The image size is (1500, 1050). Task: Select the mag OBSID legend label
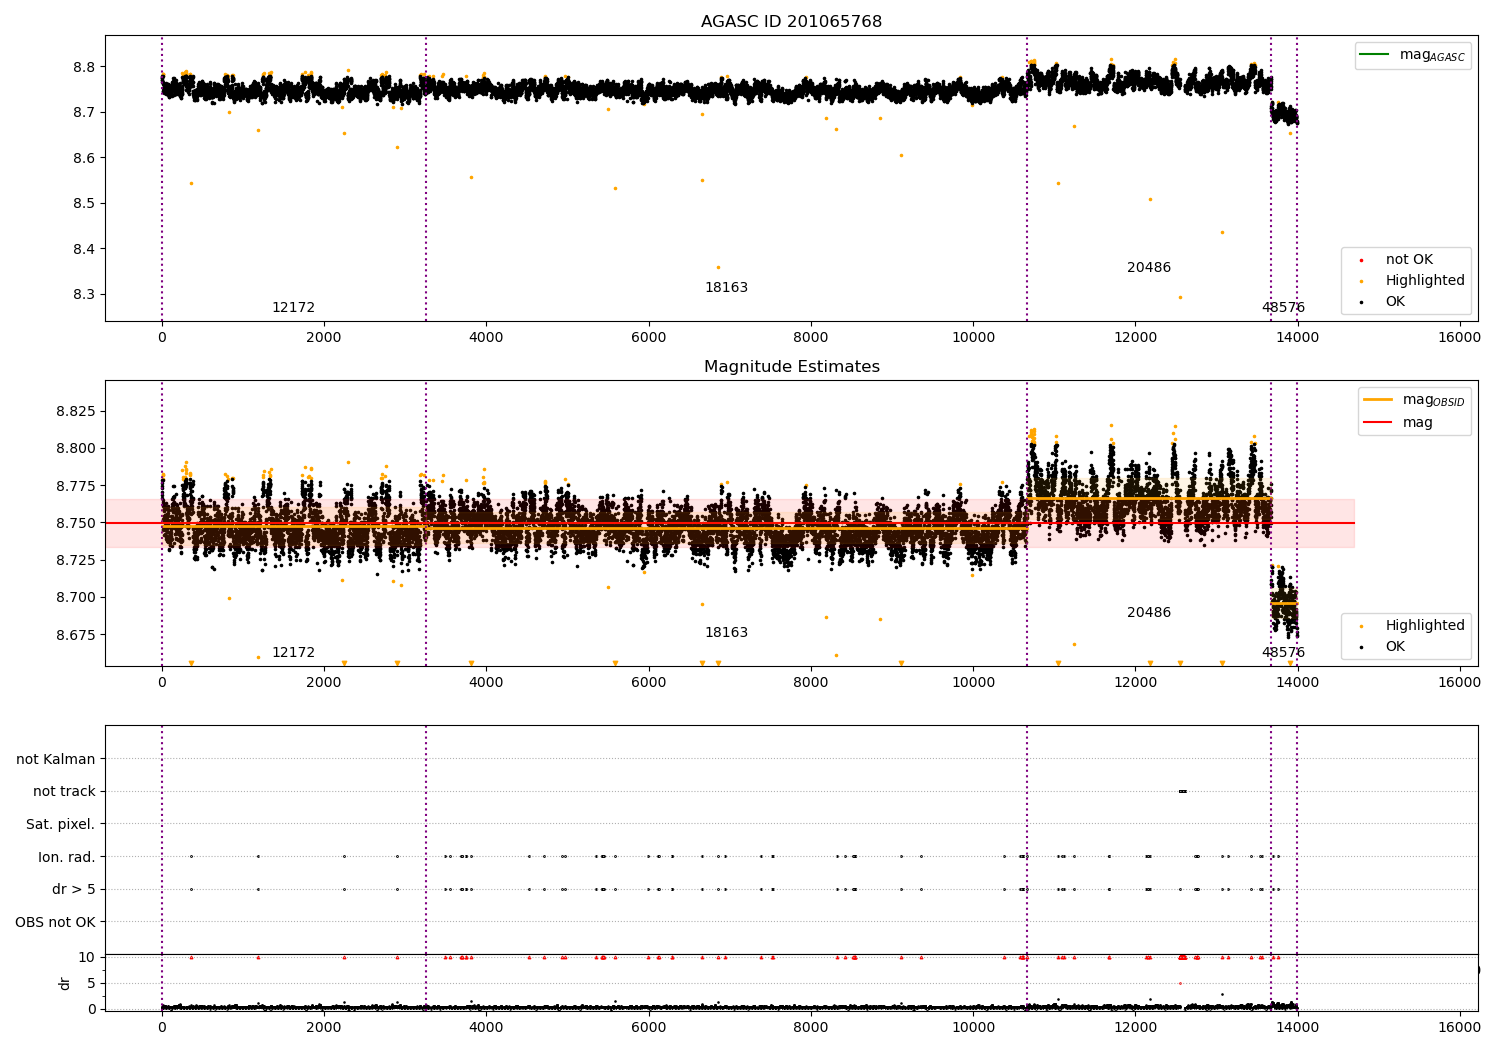tap(1433, 400)
